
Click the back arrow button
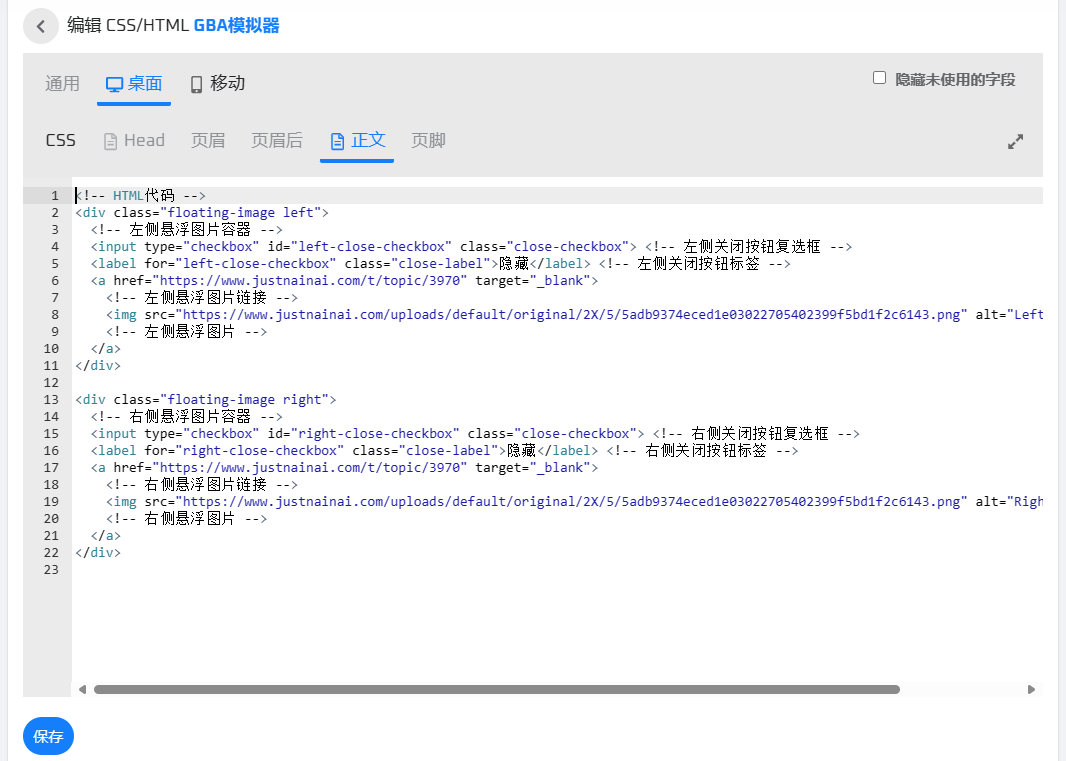pos(40,26)
